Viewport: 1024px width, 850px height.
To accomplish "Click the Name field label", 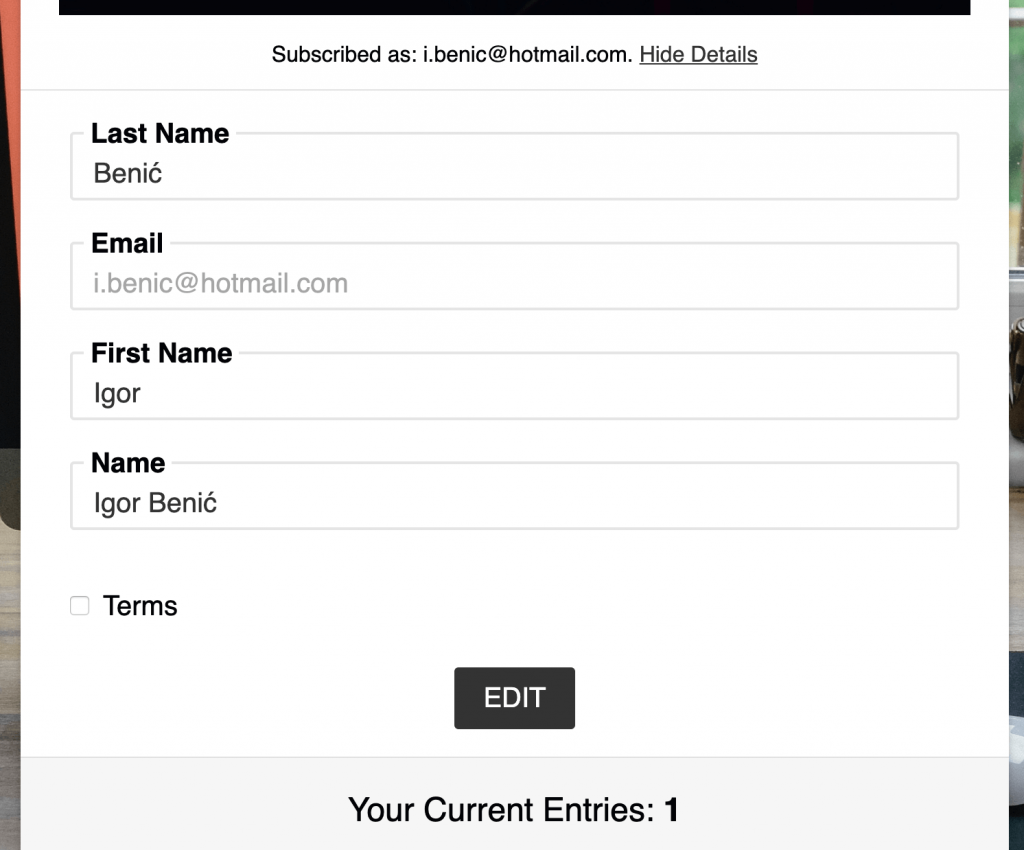I will (x=128, y=462).
